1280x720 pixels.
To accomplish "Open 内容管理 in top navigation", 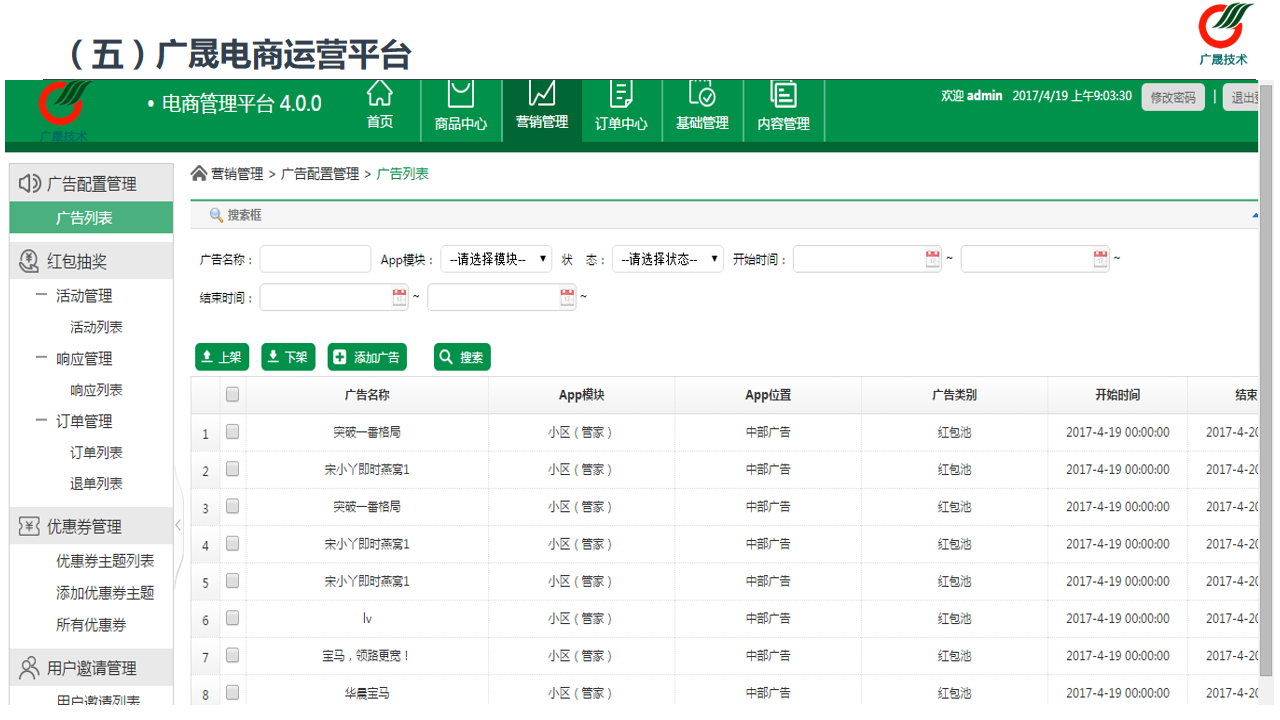I will [783, 107].
